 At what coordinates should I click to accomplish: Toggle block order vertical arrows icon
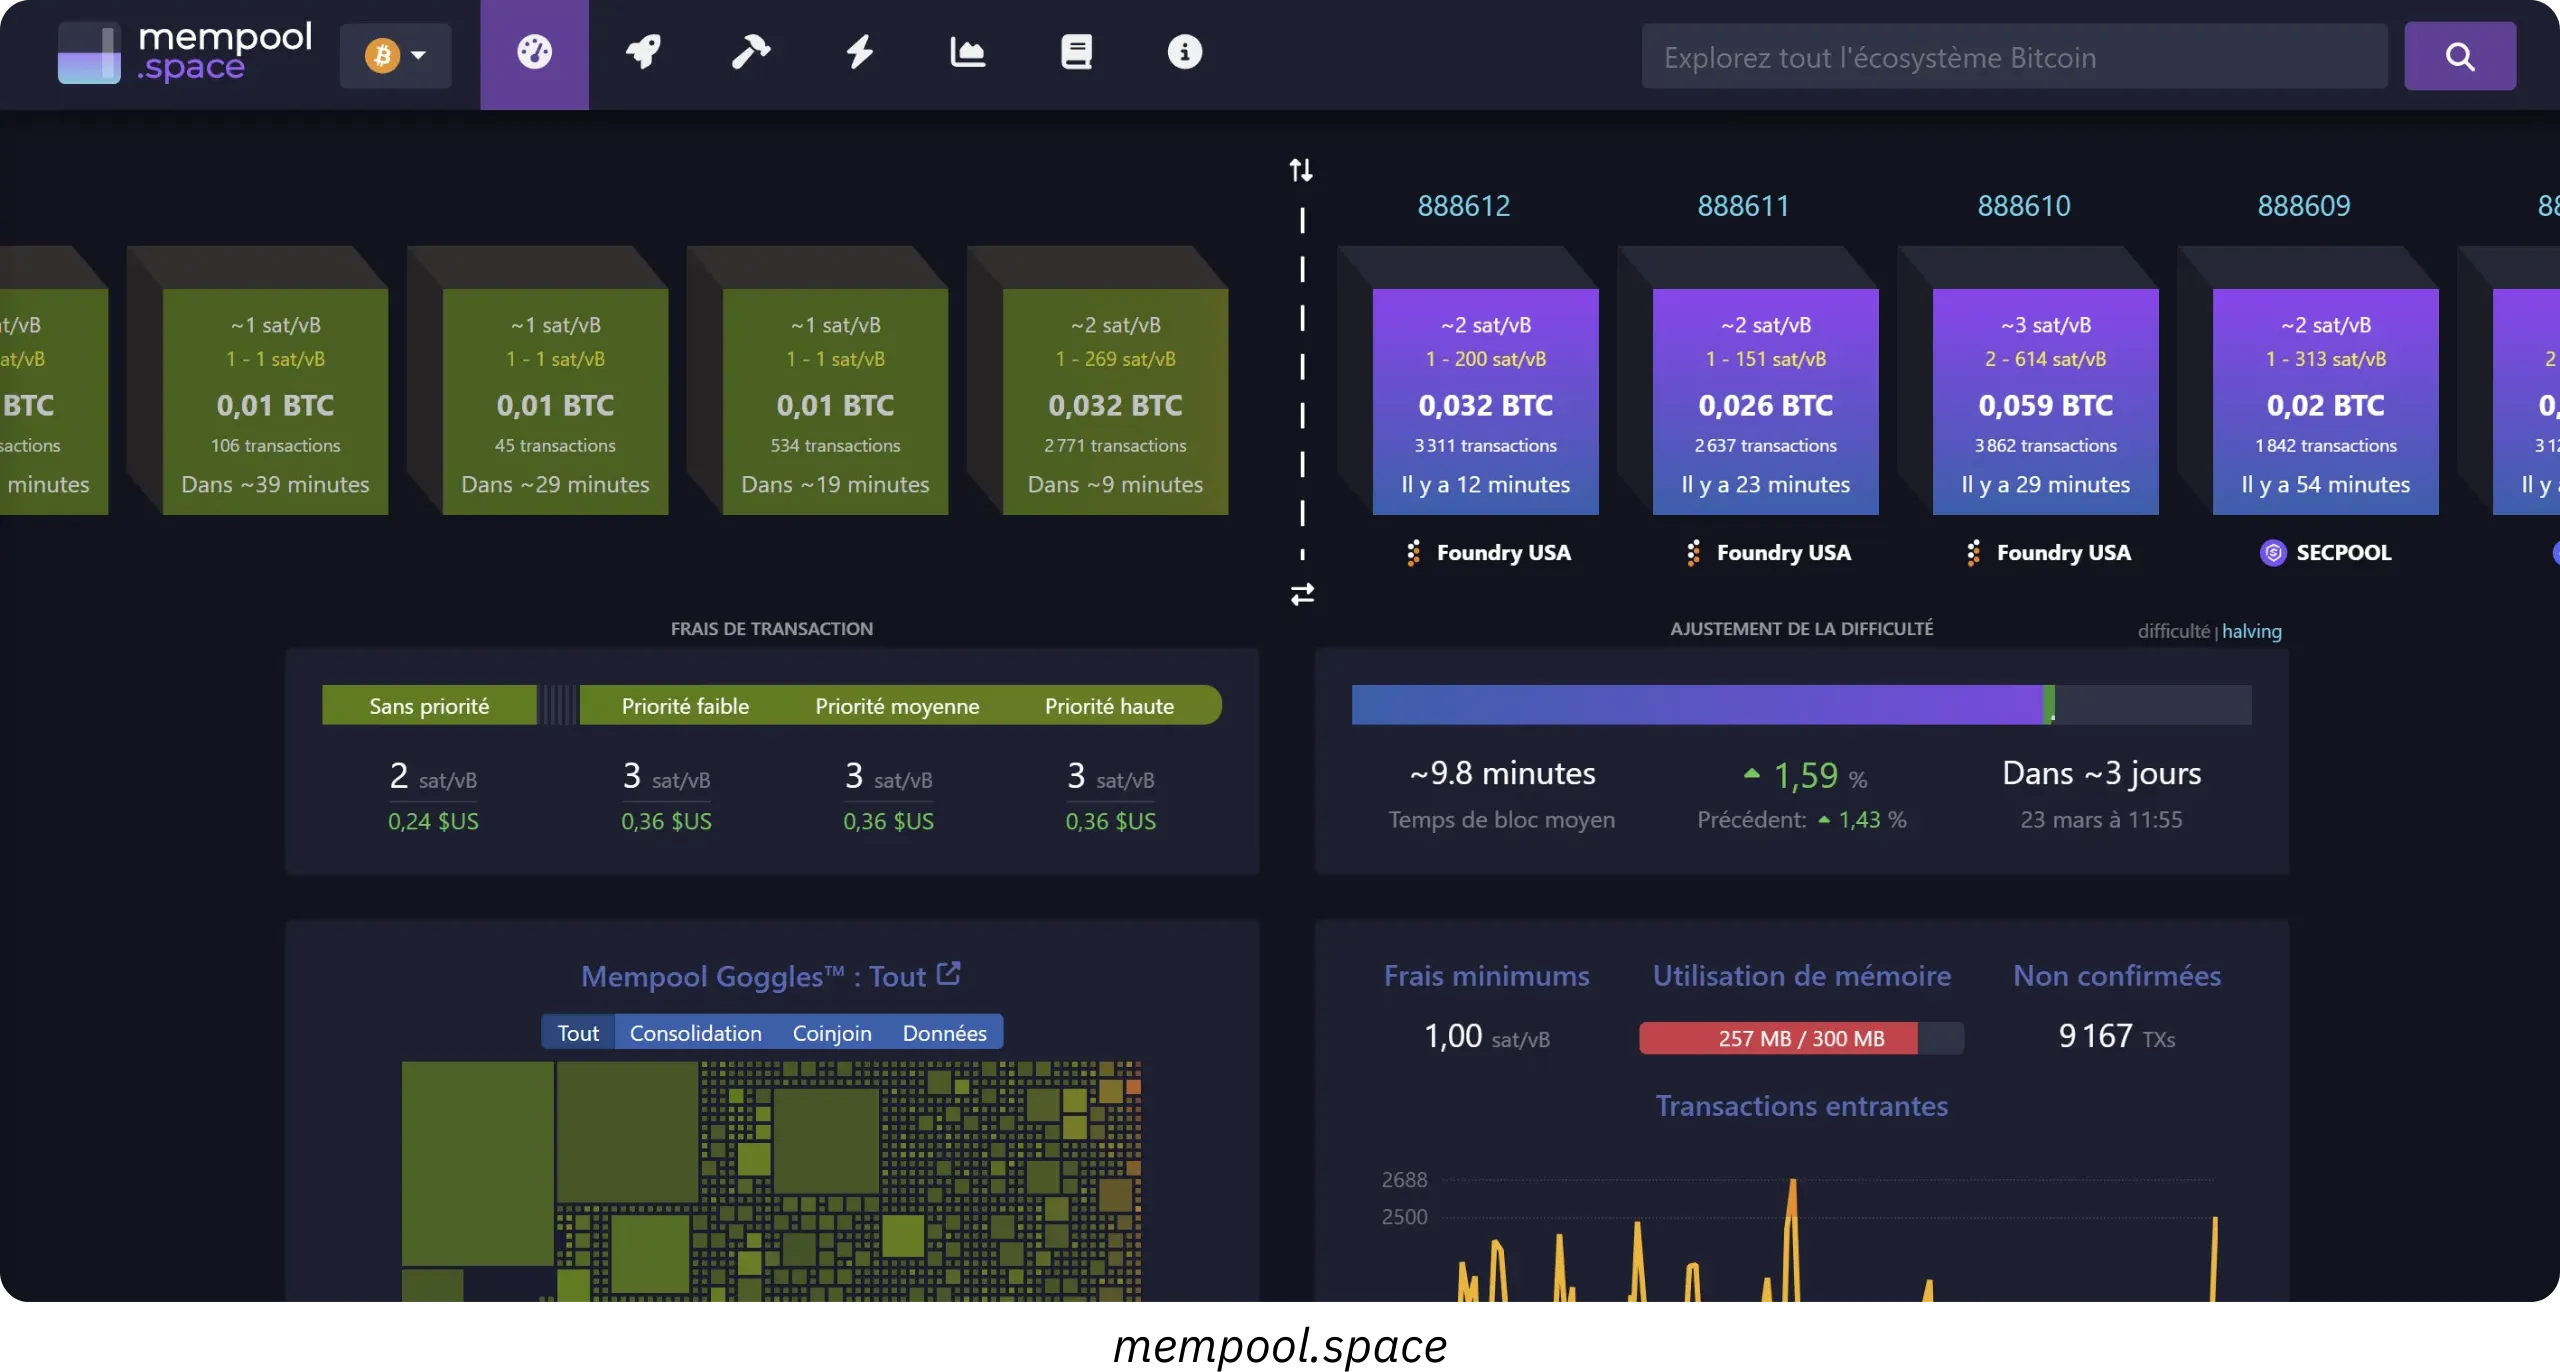(1300, 170)
